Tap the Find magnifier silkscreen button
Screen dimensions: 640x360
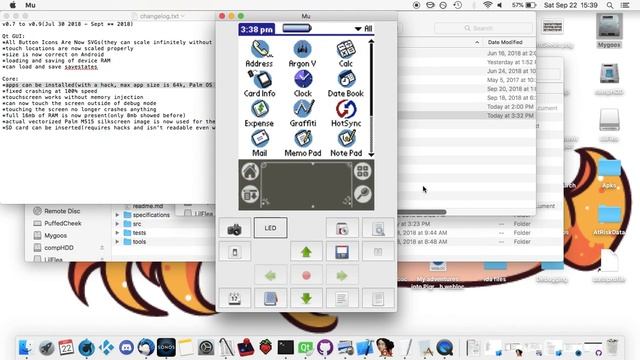362,194
